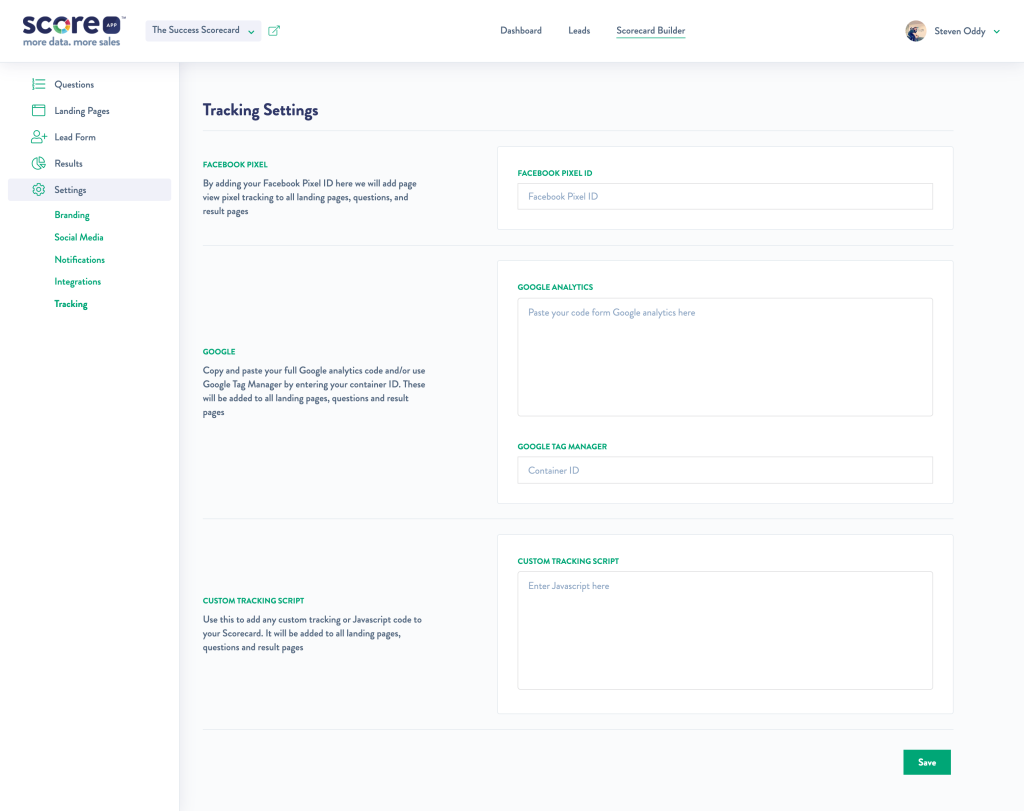This screenshot has width=1024, height=811.
Task: Open the Social Media settings link
Action: [x=78, y=237]
